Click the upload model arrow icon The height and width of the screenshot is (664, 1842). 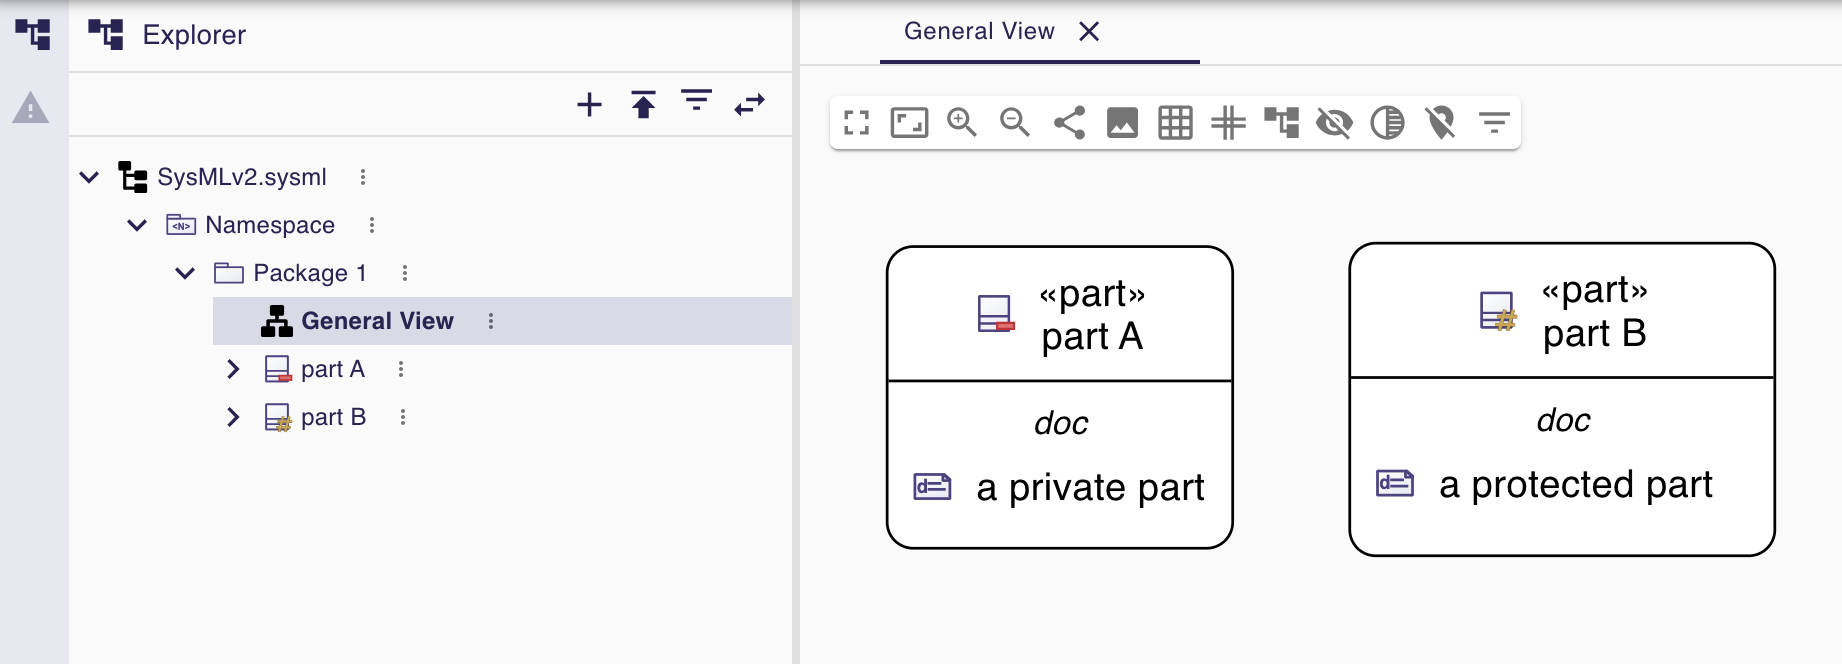643,104
